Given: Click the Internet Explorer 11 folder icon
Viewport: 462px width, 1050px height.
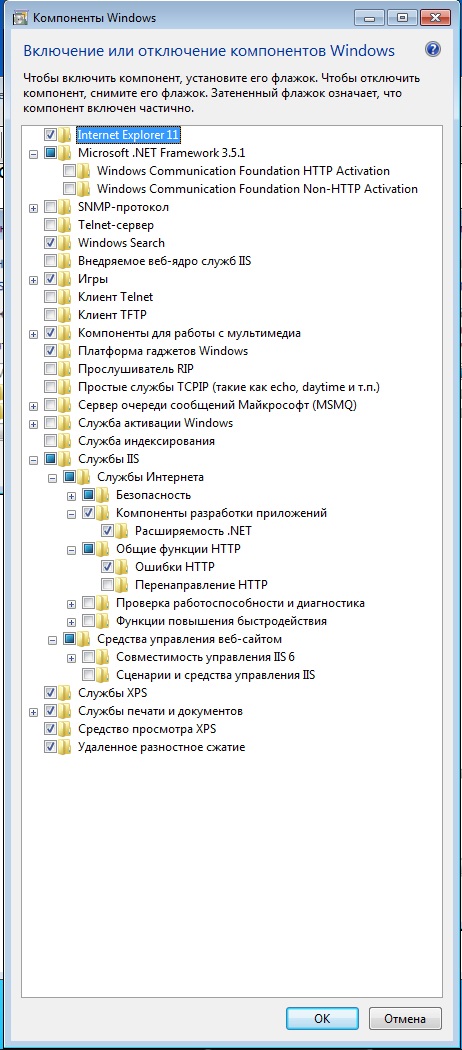Looking at the screenshot, I should [65, 135].
